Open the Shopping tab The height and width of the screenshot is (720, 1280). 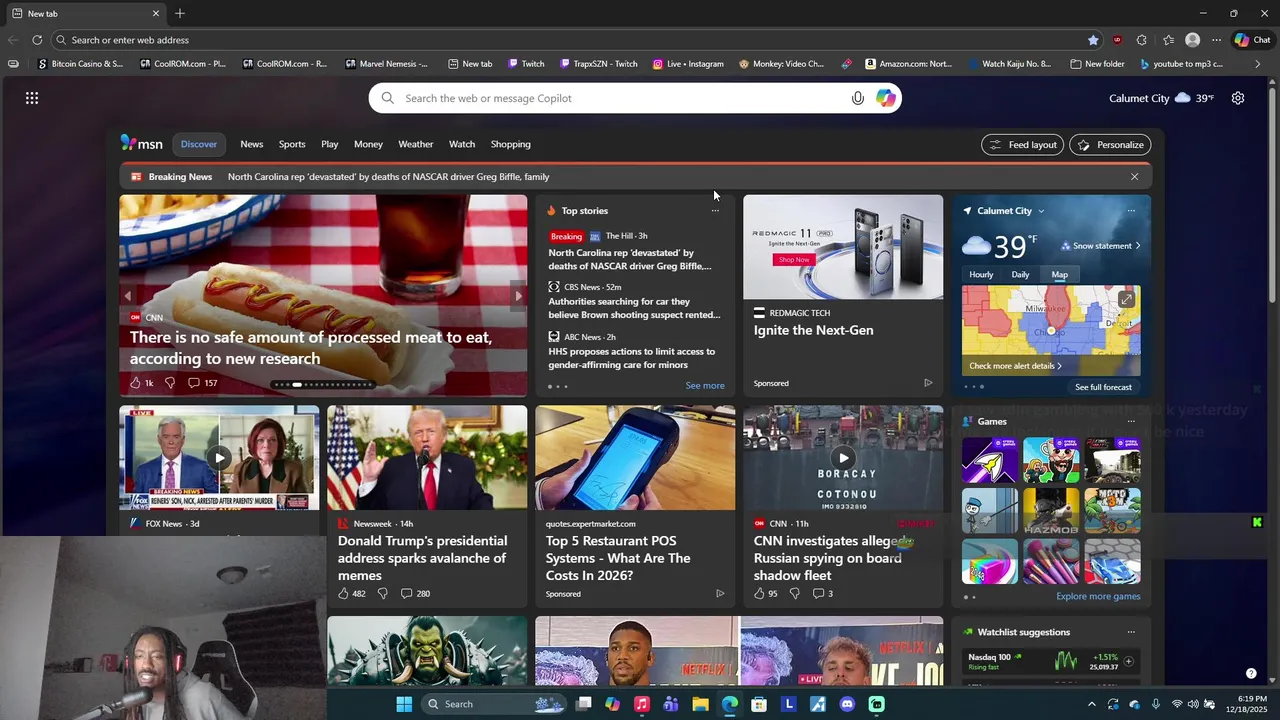[511, 144]
